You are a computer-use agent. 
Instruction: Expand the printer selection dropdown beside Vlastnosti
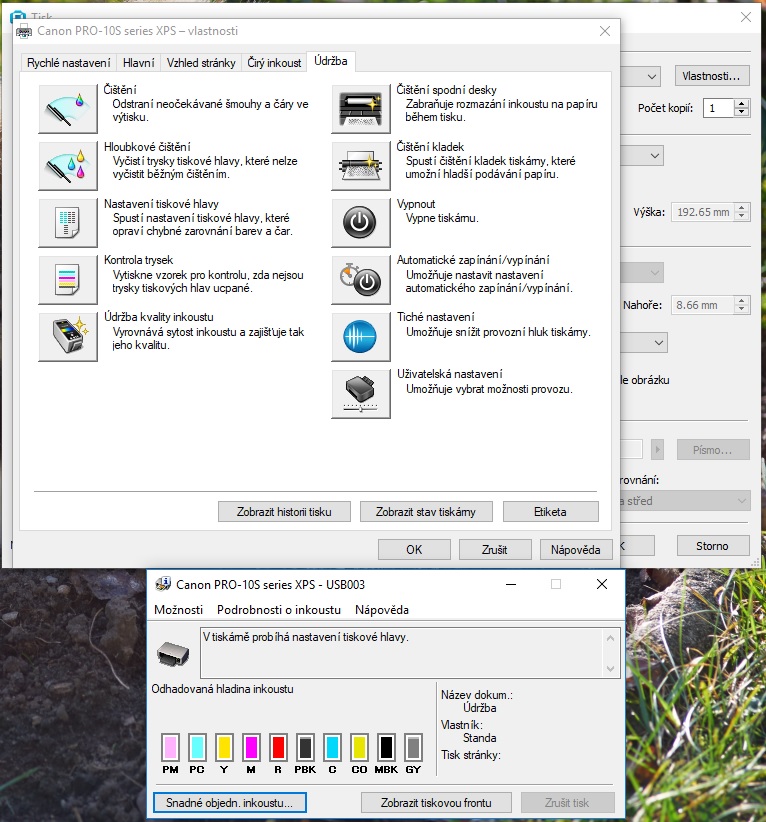[652, 76]
